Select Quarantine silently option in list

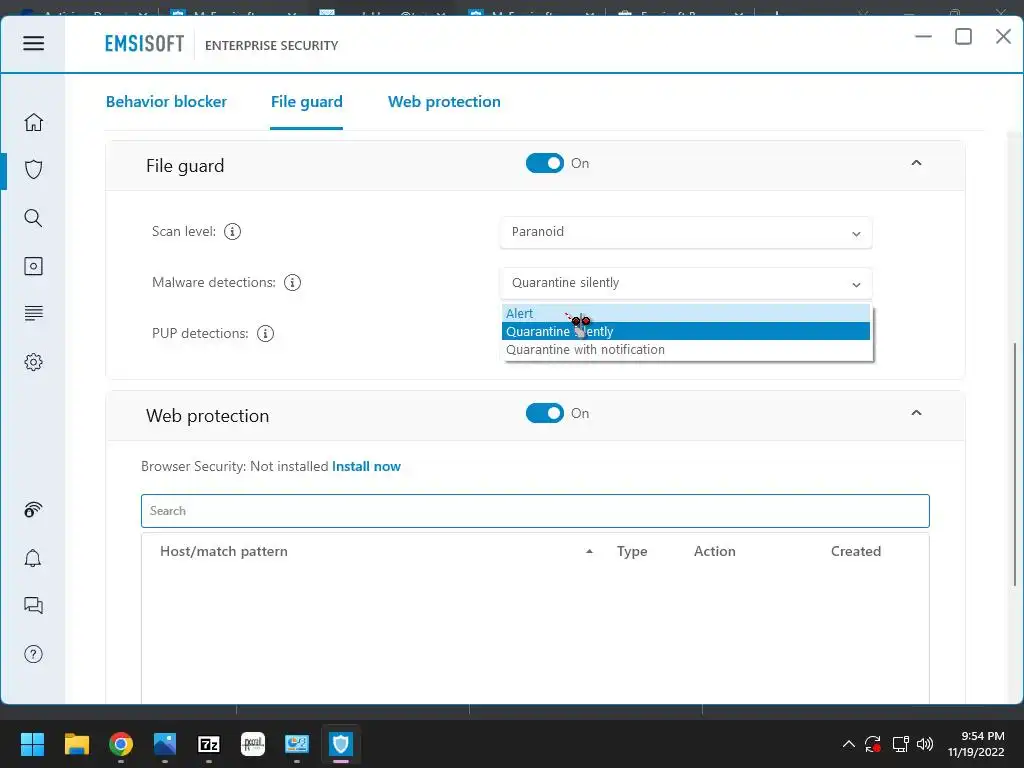tap(686, 331)
